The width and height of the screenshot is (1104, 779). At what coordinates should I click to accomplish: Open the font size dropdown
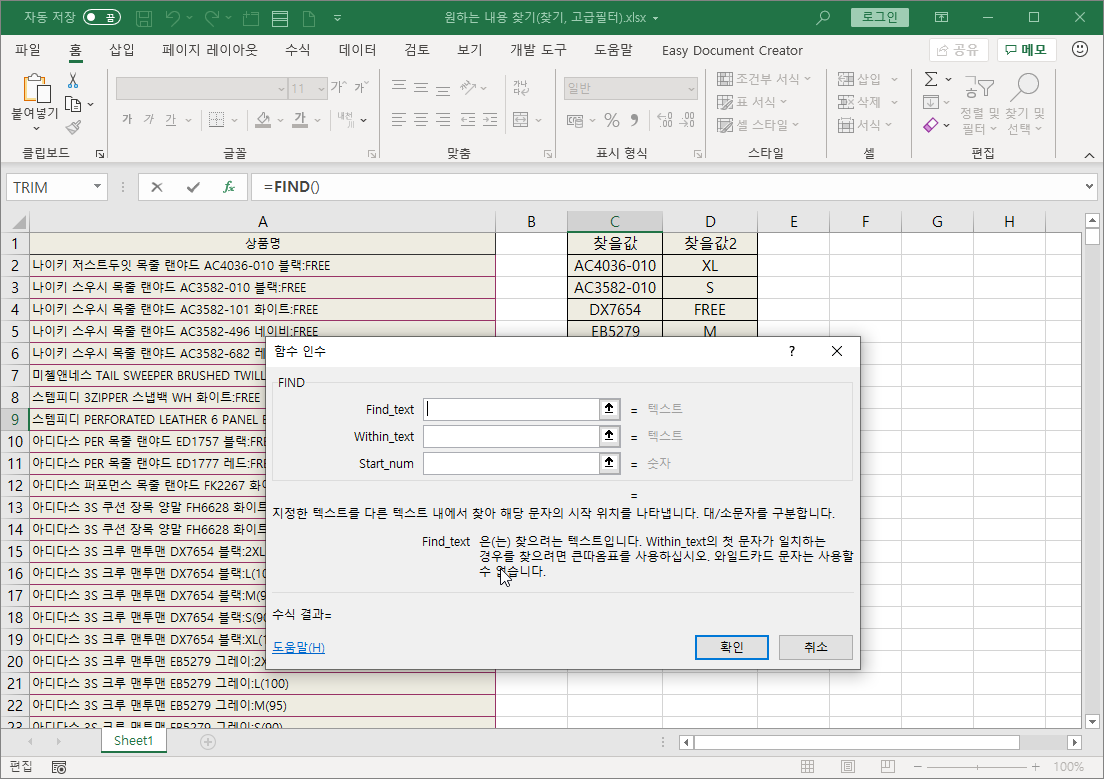pos(321,89)
